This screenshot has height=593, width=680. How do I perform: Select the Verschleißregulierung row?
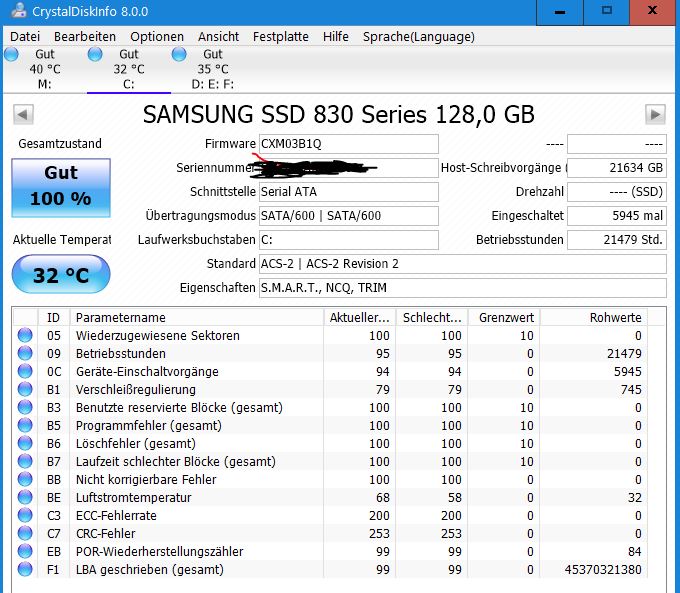[330, 390]
